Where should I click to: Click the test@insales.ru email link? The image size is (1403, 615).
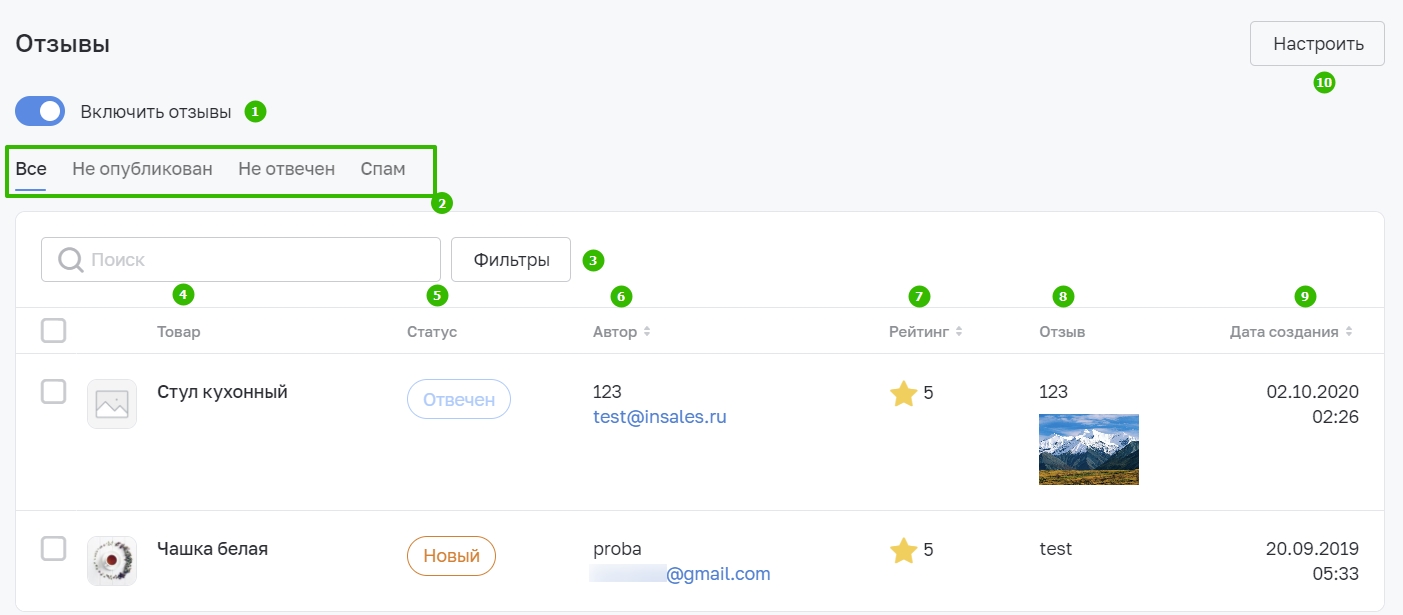660,417
